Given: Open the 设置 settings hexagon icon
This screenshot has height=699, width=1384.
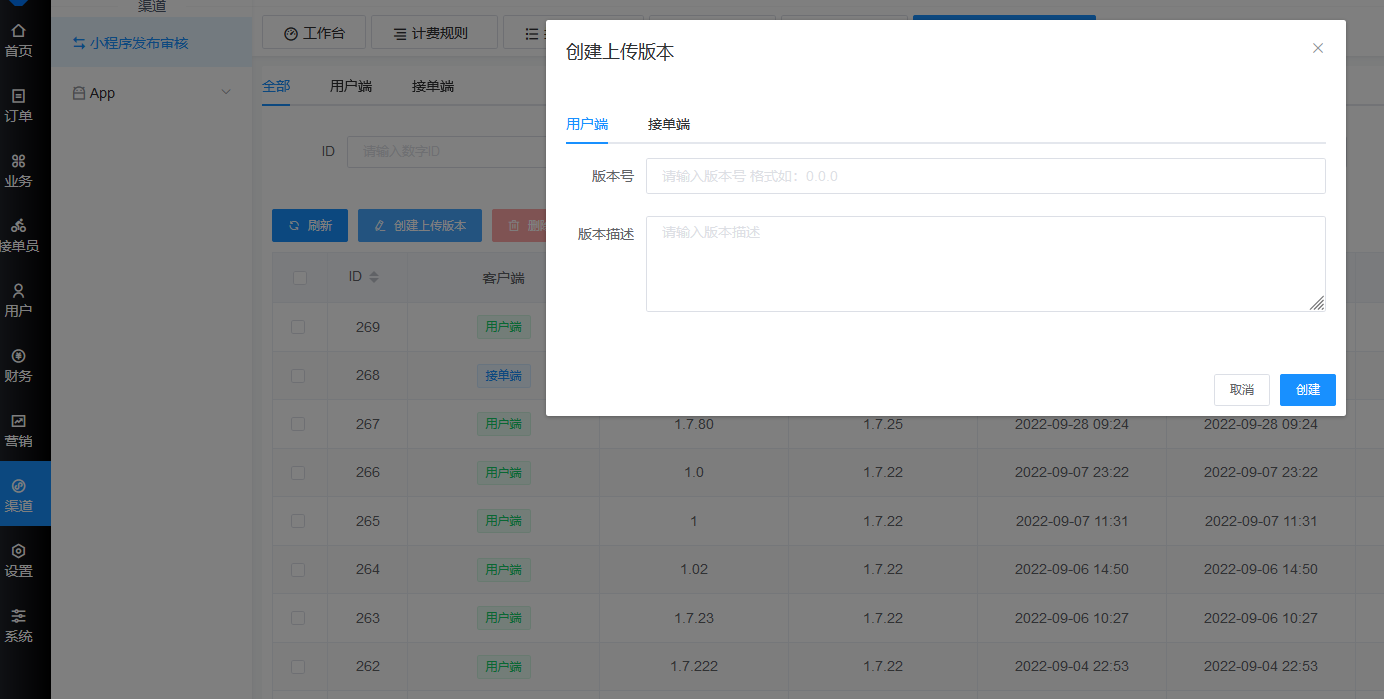Looking at the screenshot, I should 18,551.
